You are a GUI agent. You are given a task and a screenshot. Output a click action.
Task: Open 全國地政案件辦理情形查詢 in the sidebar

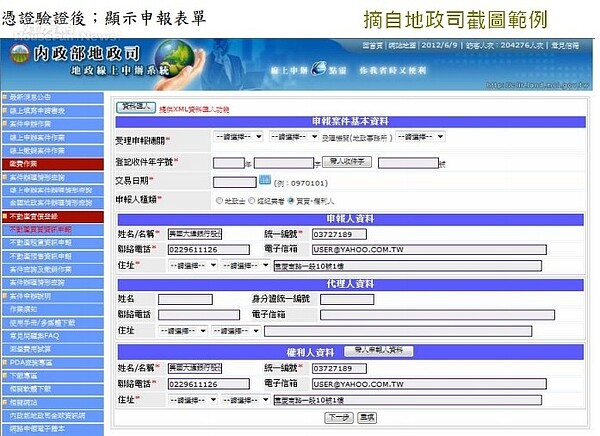click(52, 203)
